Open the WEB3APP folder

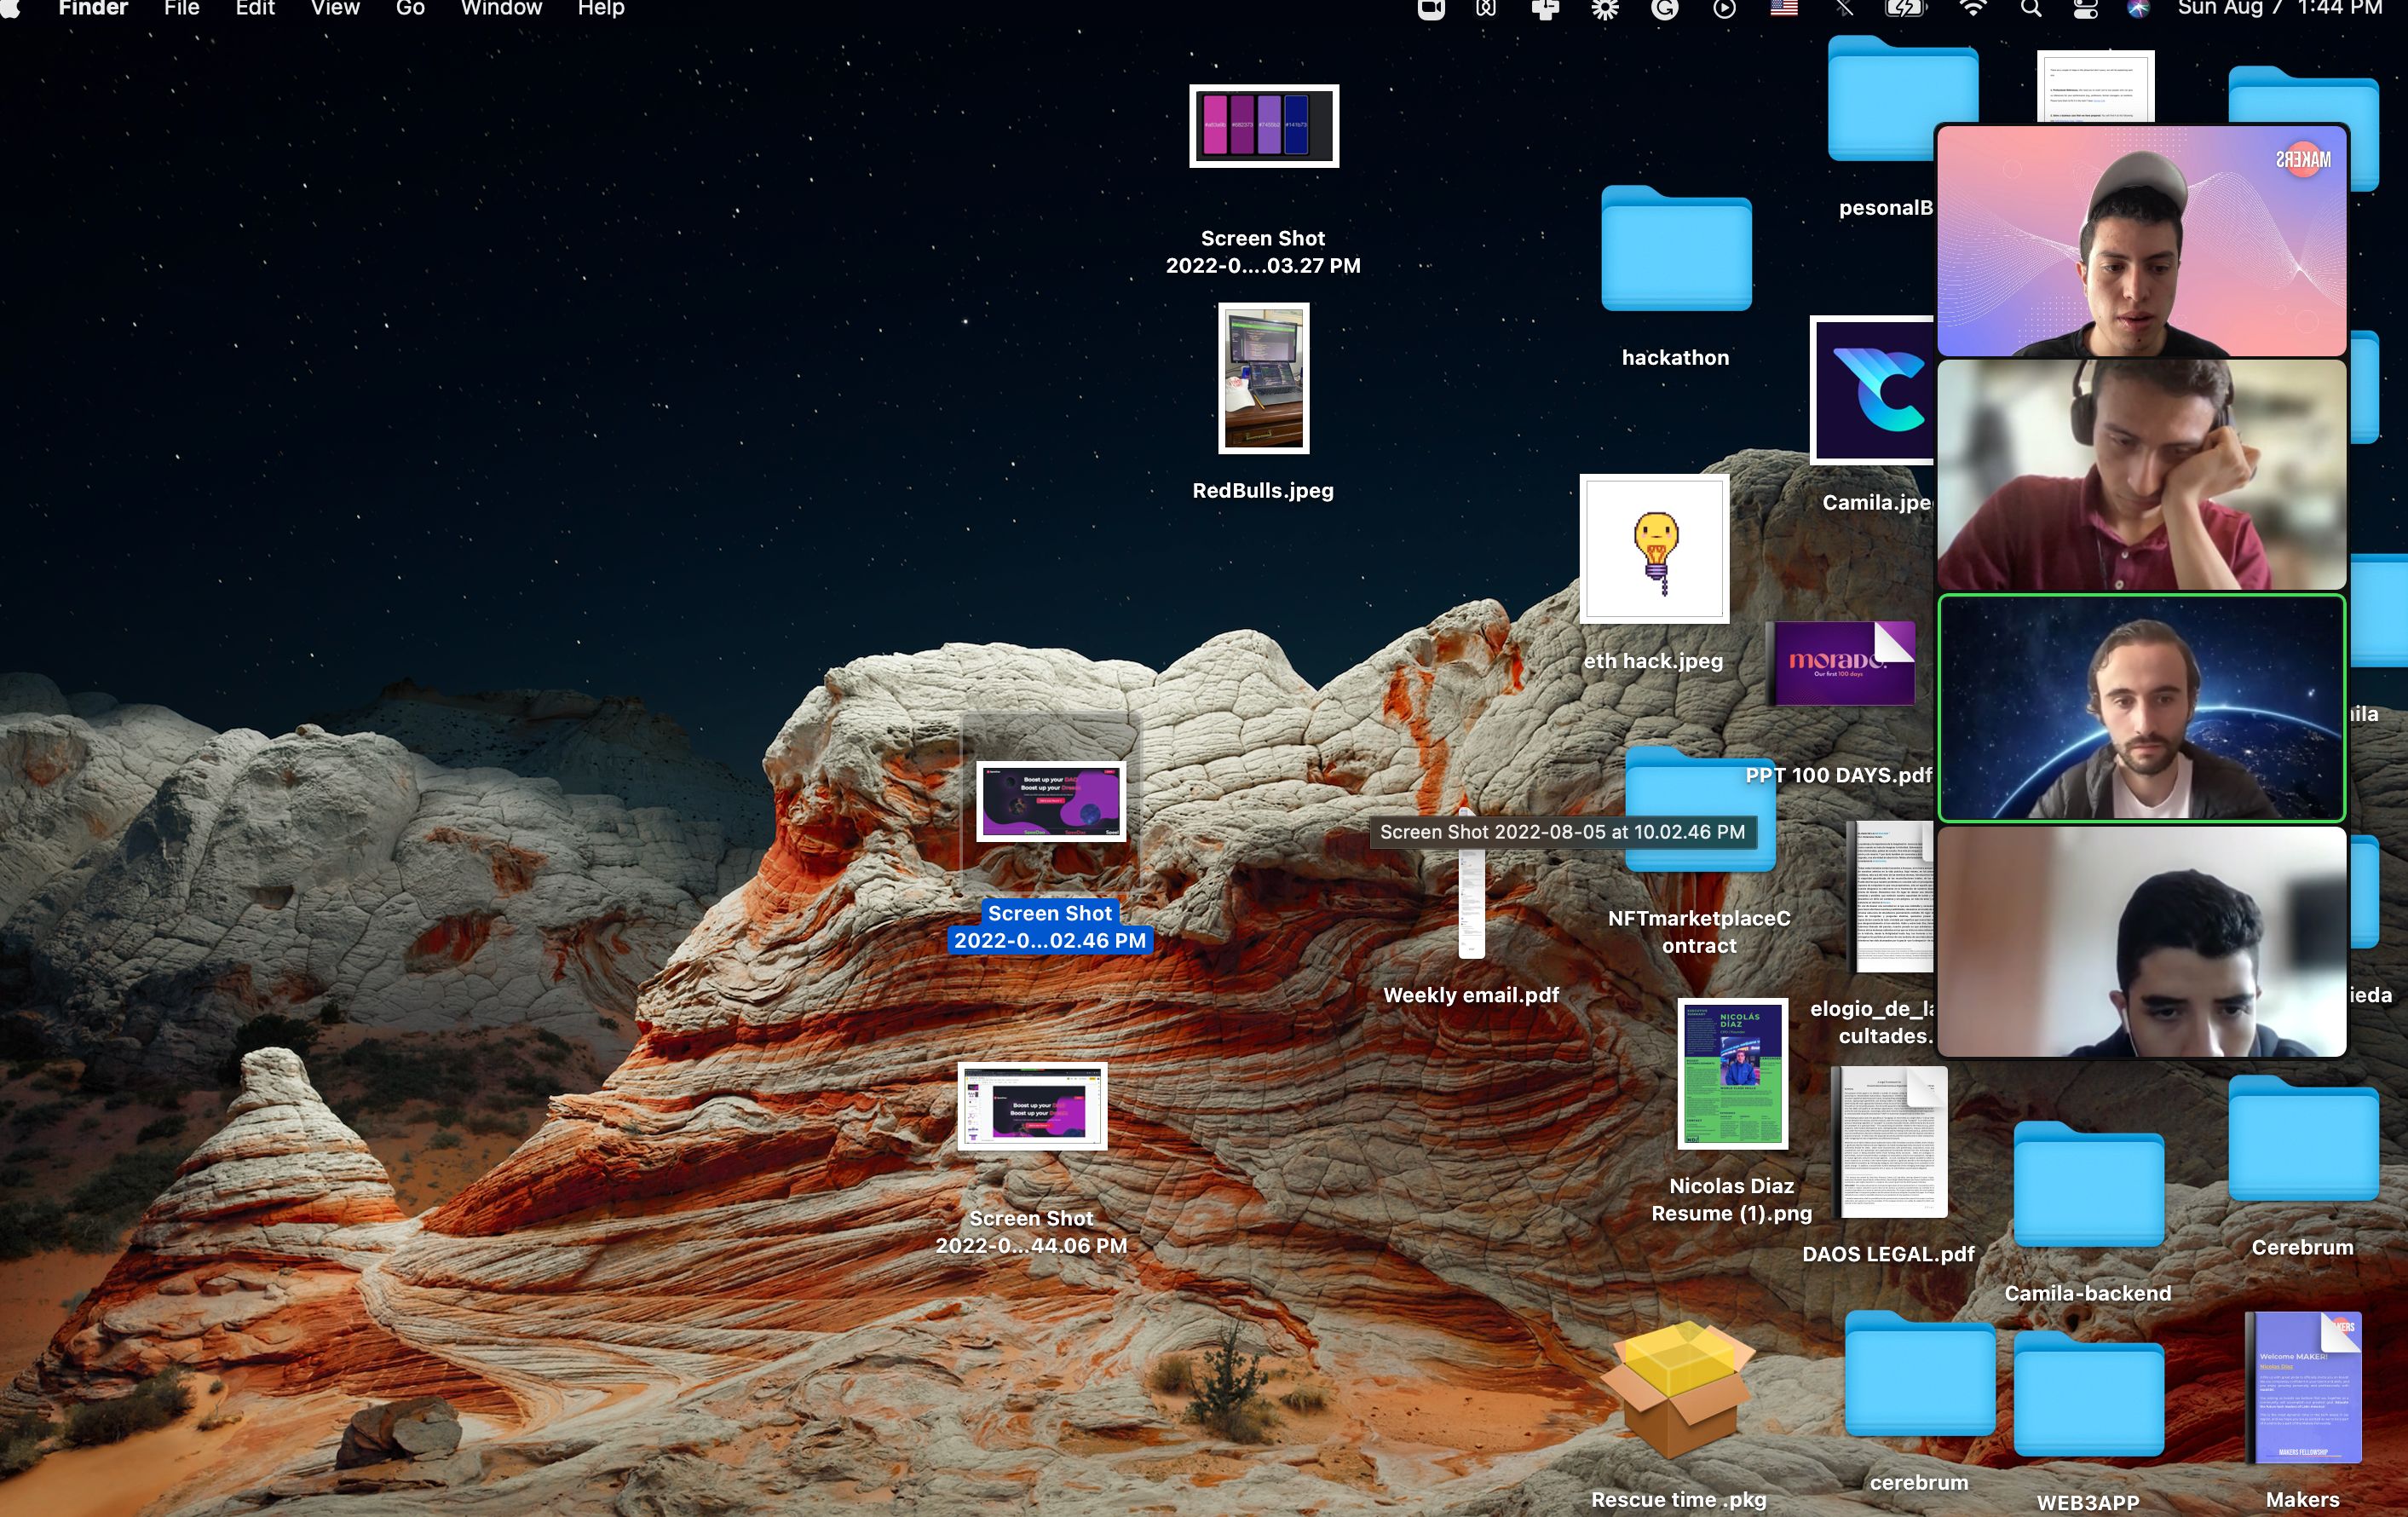point(2088,1393)
